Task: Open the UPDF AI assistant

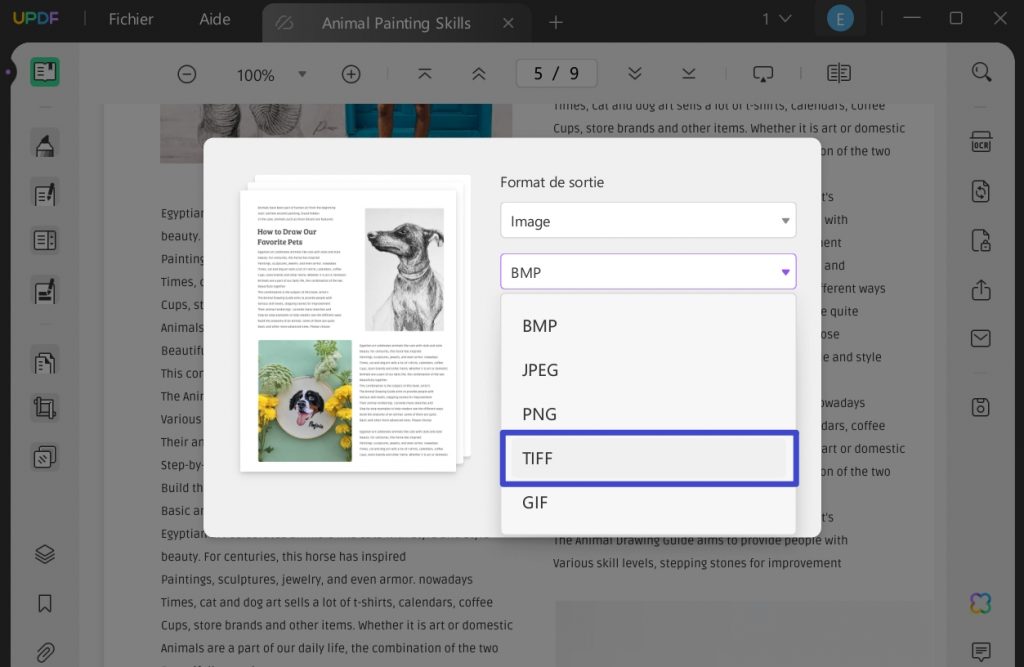Action: 980,603
